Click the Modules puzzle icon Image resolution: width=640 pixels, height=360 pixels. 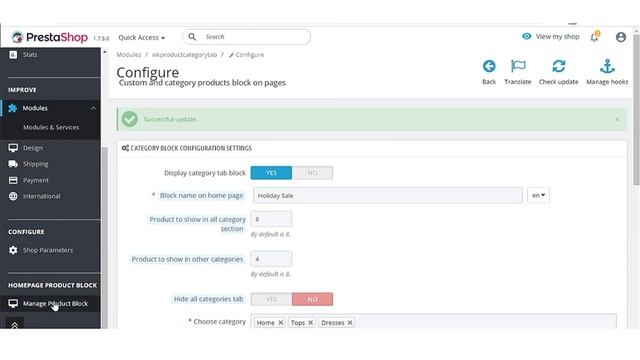(x=13, y=108)
